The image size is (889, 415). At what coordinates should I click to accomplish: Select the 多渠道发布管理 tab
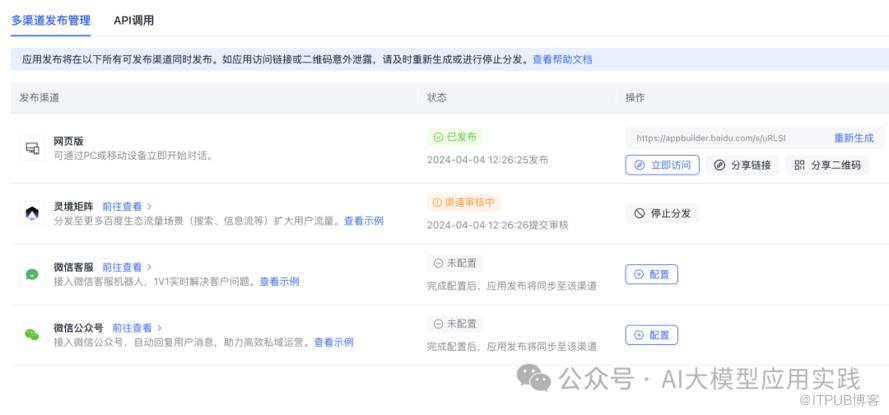[51, 20]
